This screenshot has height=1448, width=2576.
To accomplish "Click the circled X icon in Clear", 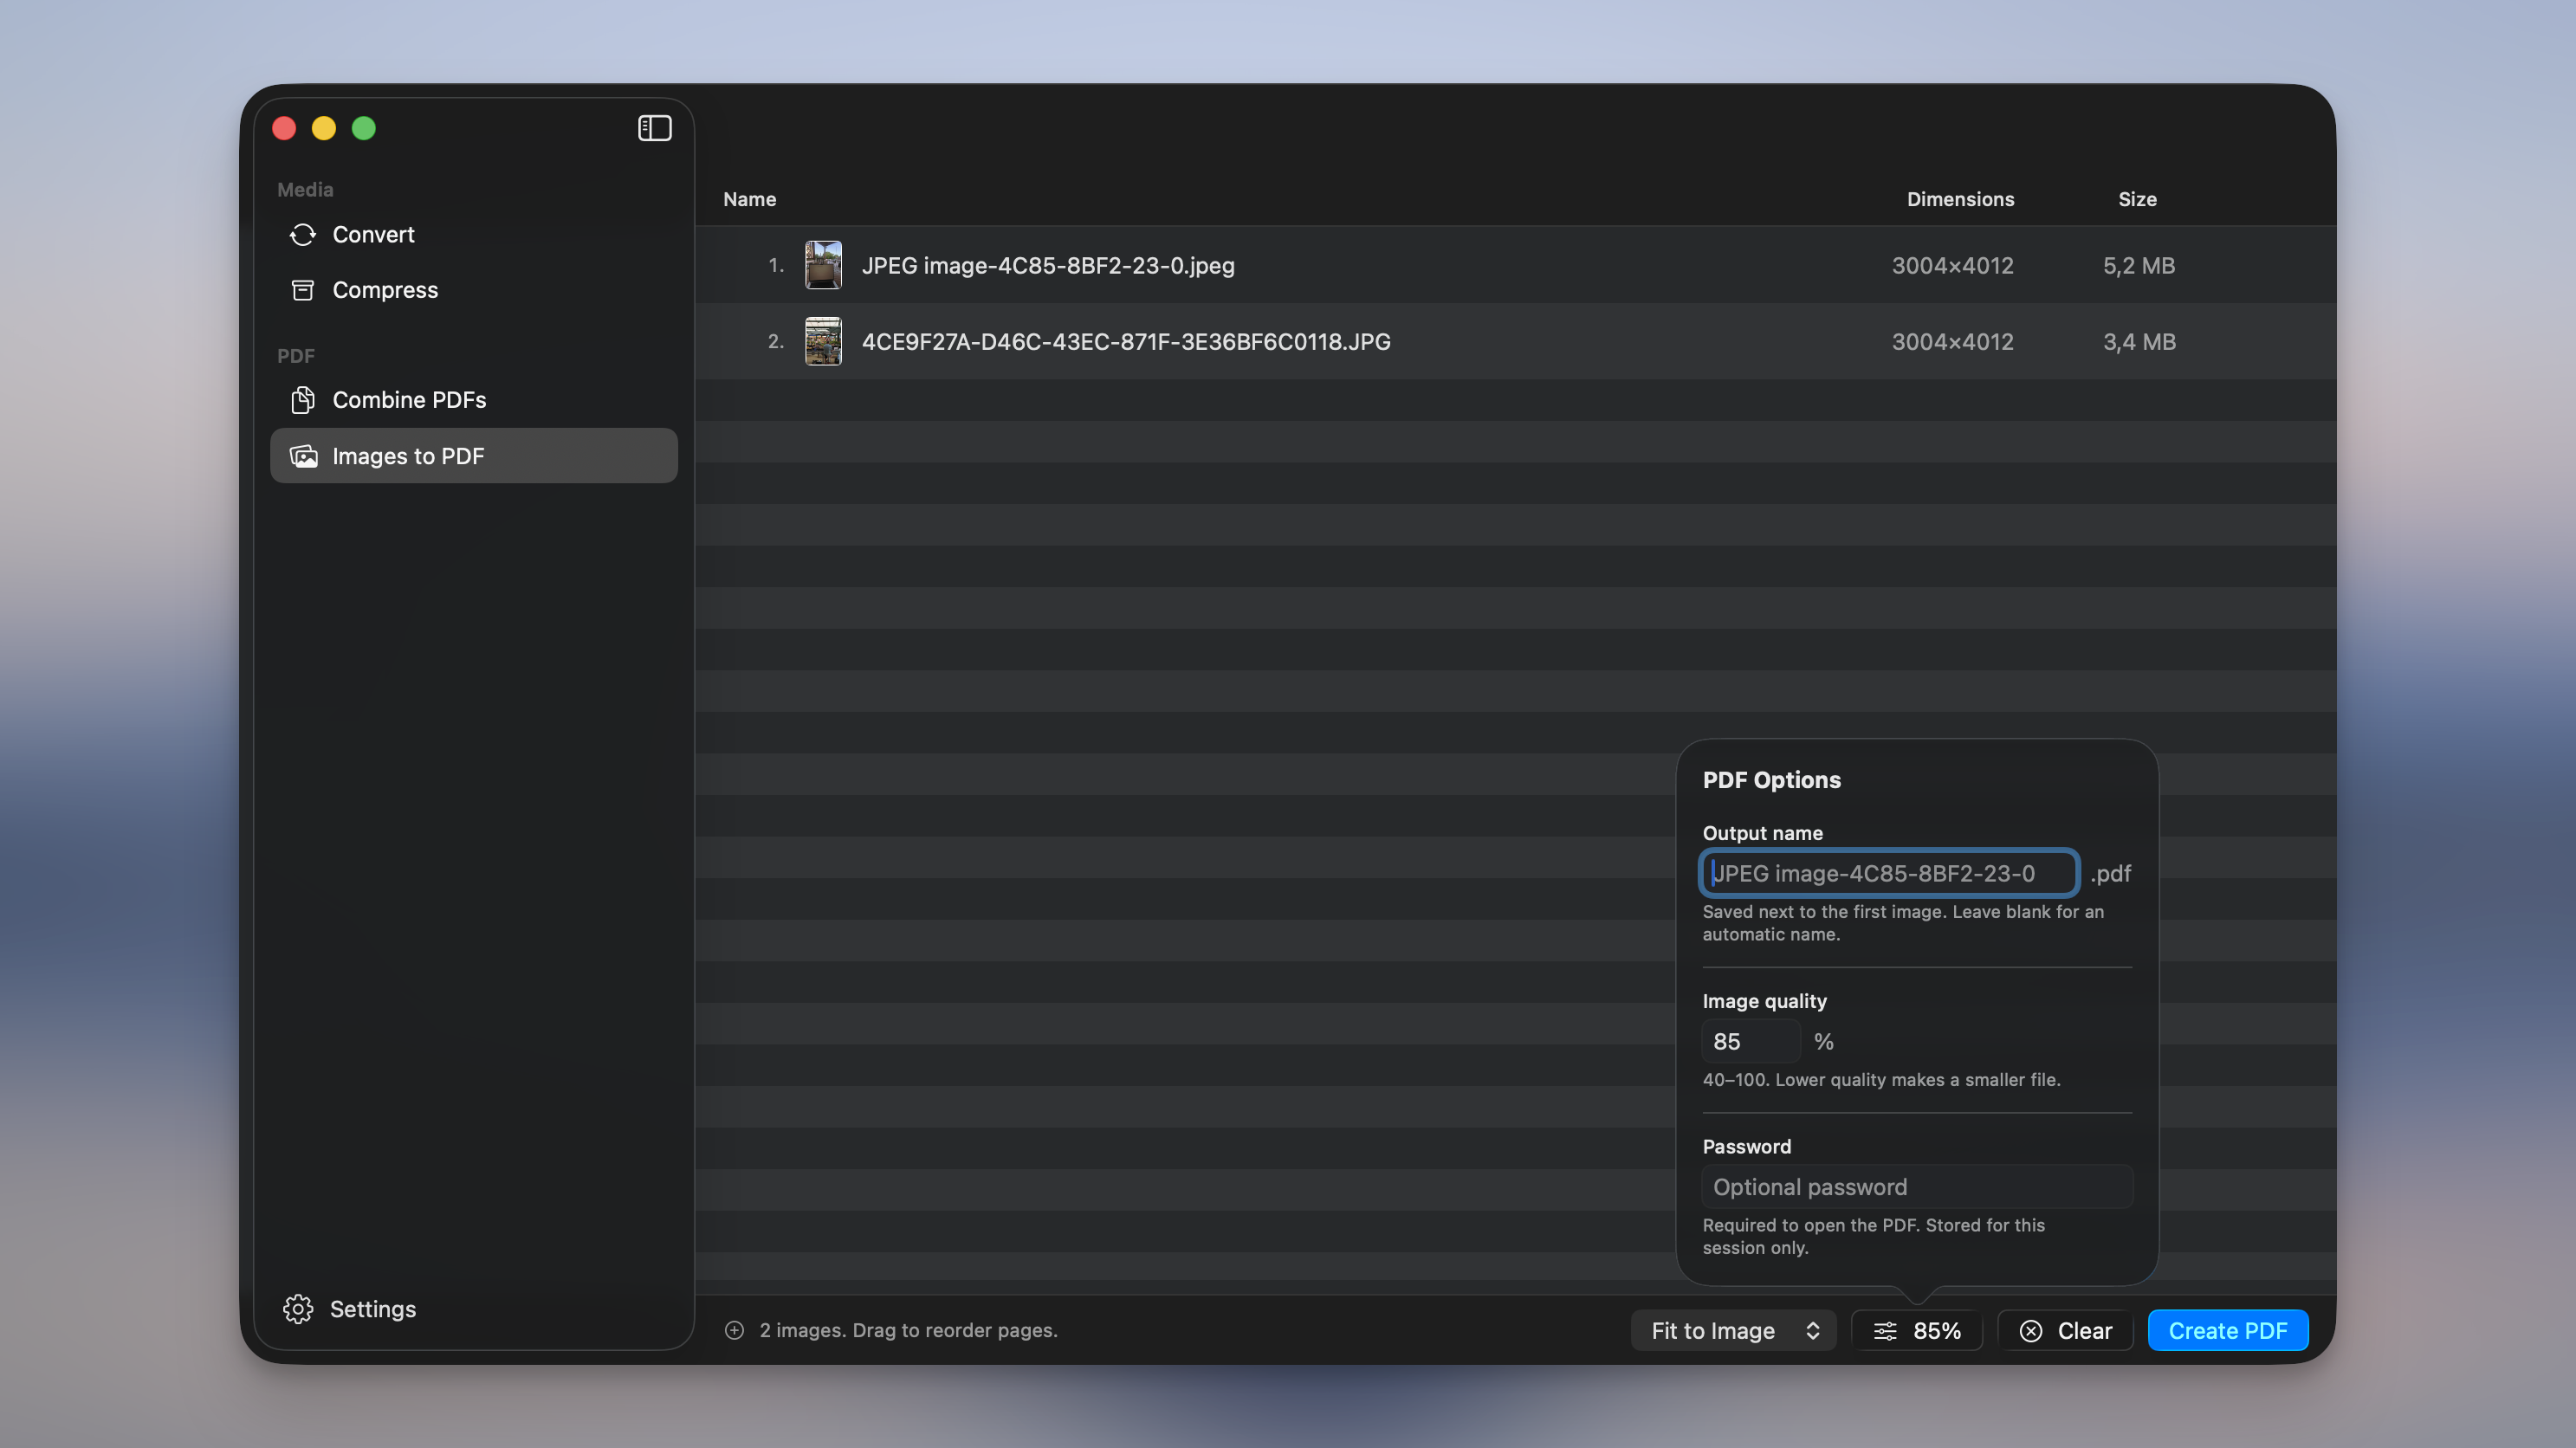I will click(x=2031, y=1331).
